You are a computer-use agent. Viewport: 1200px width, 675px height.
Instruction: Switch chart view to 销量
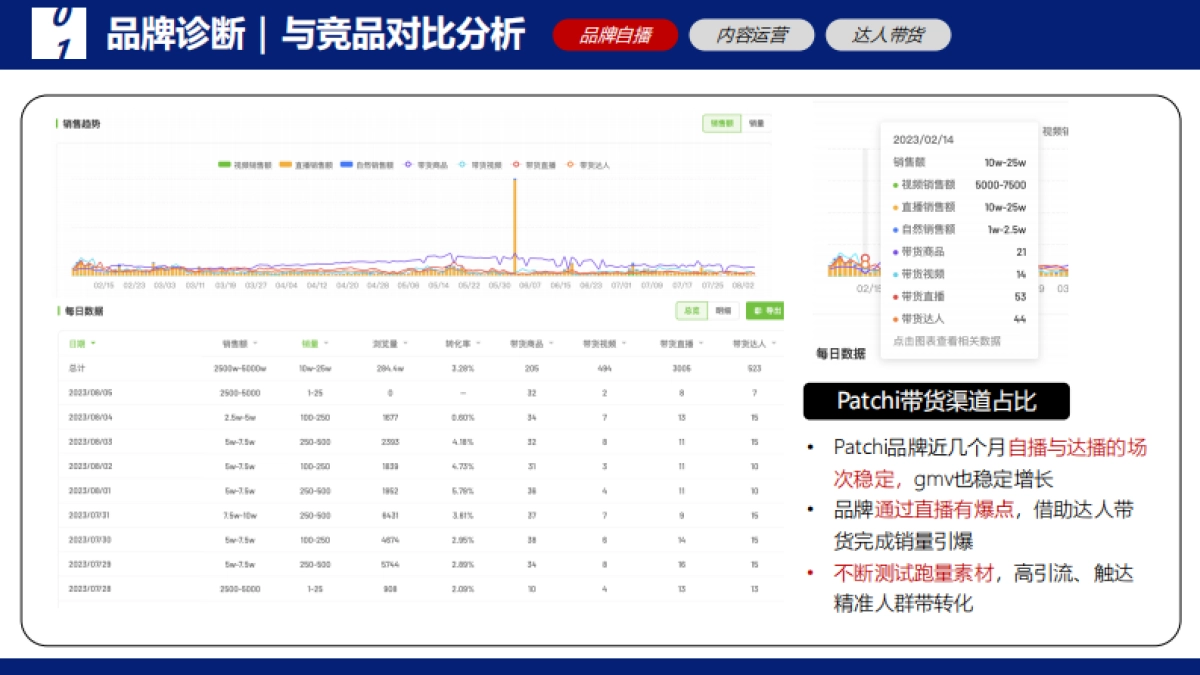pyautogui.click(x=755, y=123)
